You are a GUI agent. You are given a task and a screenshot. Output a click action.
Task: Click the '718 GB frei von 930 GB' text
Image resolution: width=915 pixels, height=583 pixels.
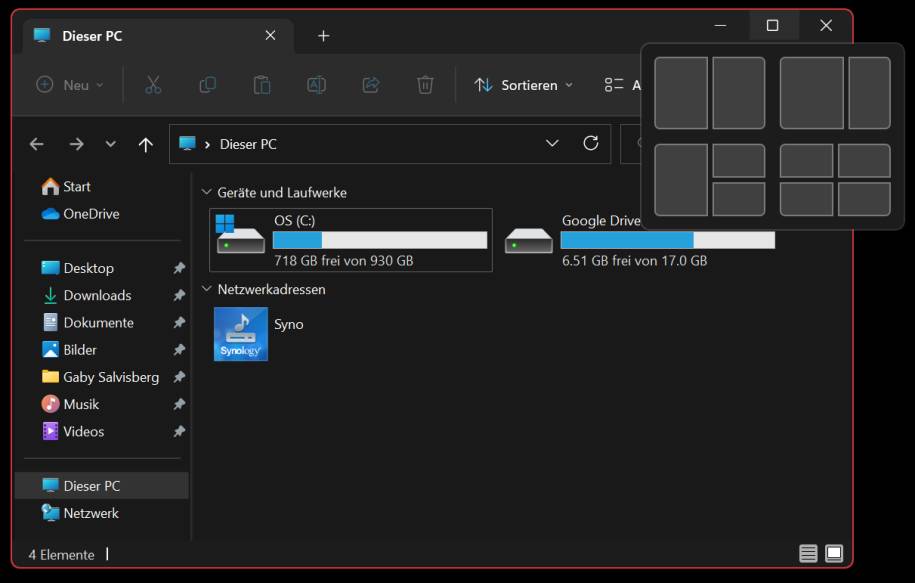(x=344, y=260)
